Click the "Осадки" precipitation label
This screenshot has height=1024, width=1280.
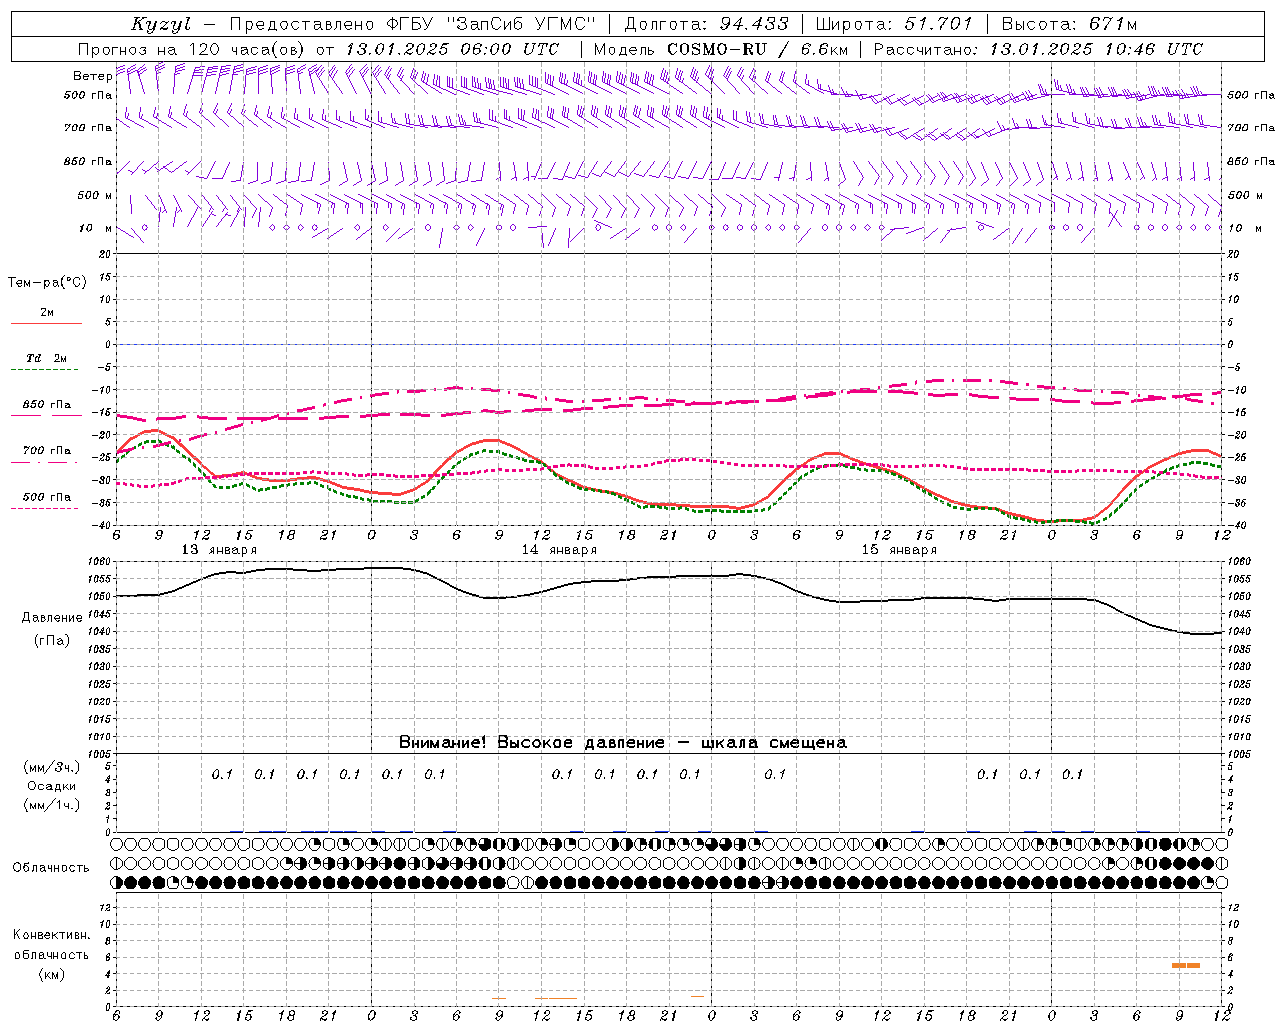tap(52, 786)
